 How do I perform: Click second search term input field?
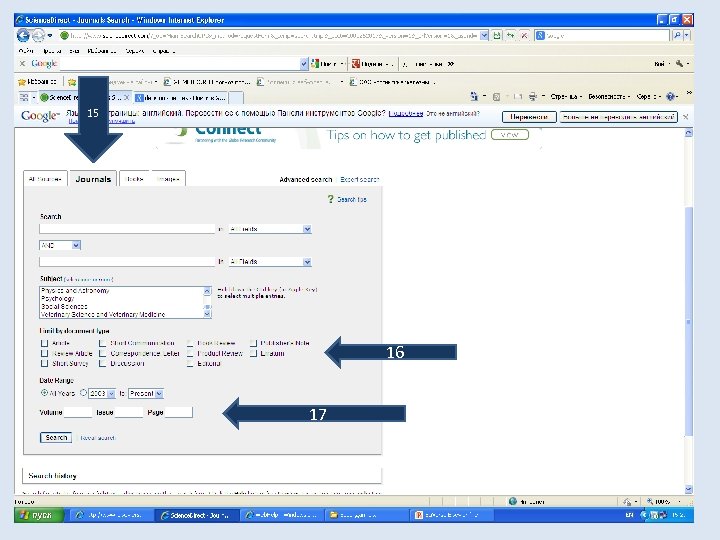(127, 262)
